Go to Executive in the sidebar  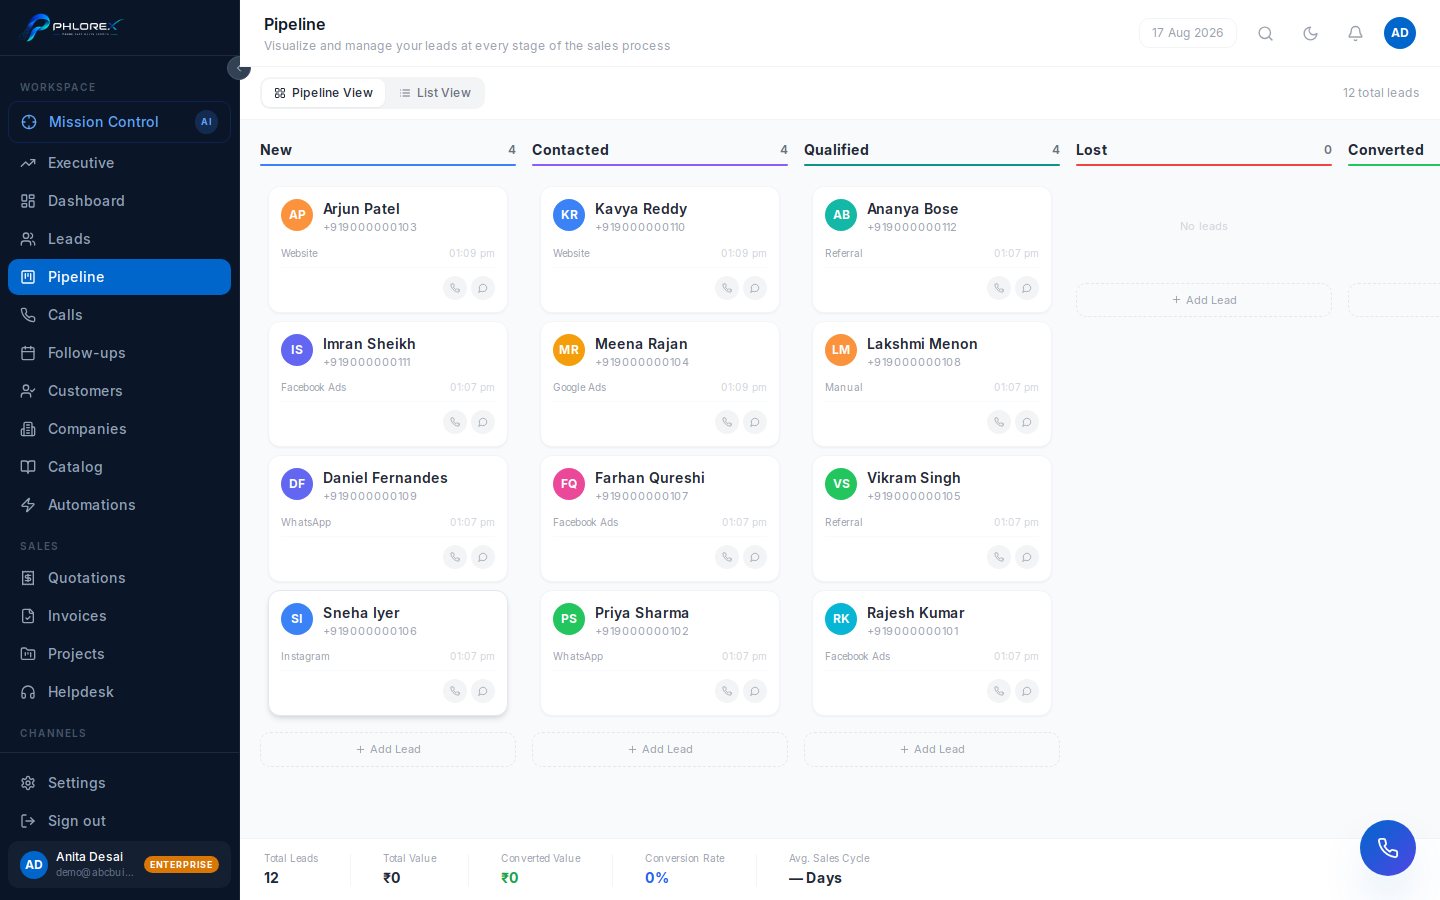click(119, 163)
